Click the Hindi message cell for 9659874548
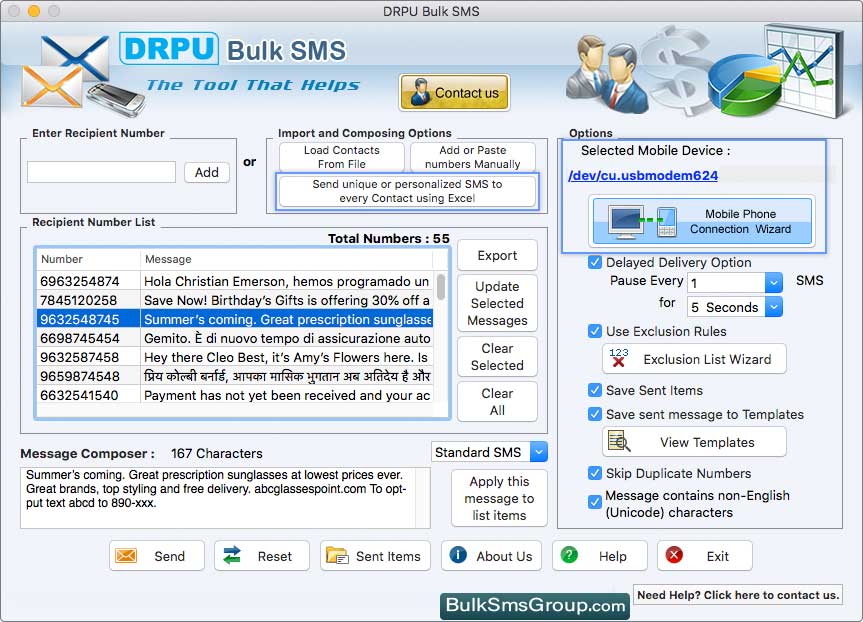This screenshot has width=863, height=622. tap(287, 376)
